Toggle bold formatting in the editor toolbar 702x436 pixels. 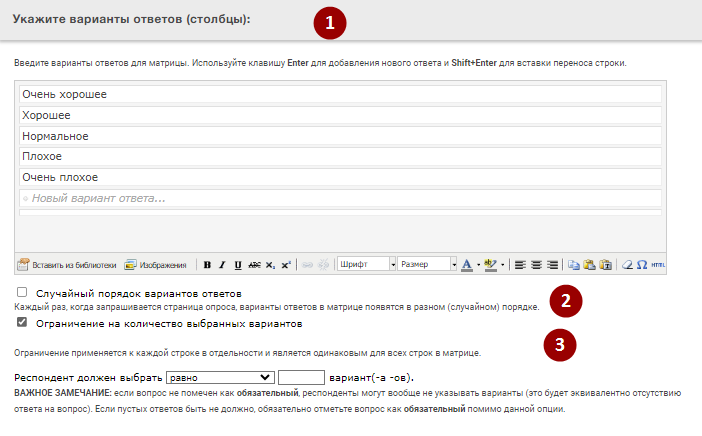point(207,265)
